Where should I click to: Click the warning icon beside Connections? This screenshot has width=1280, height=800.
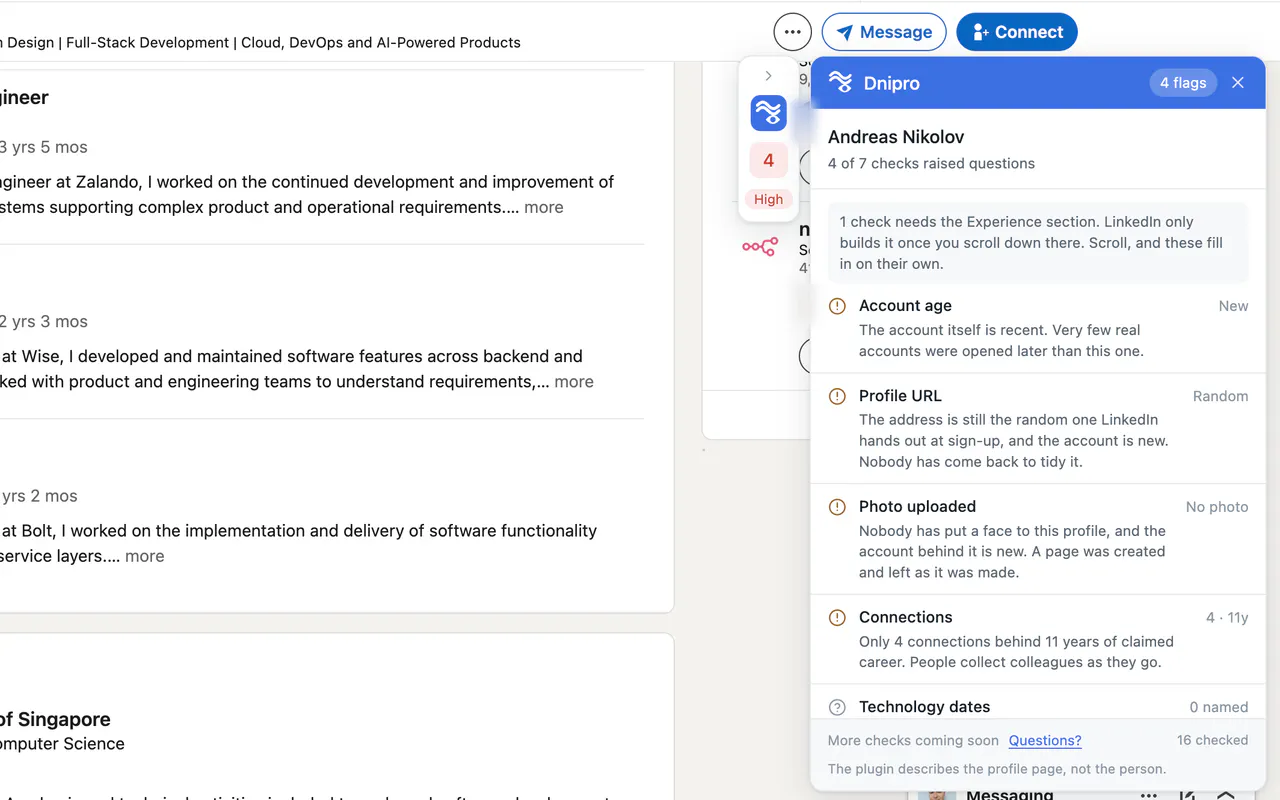pos(838,618)
